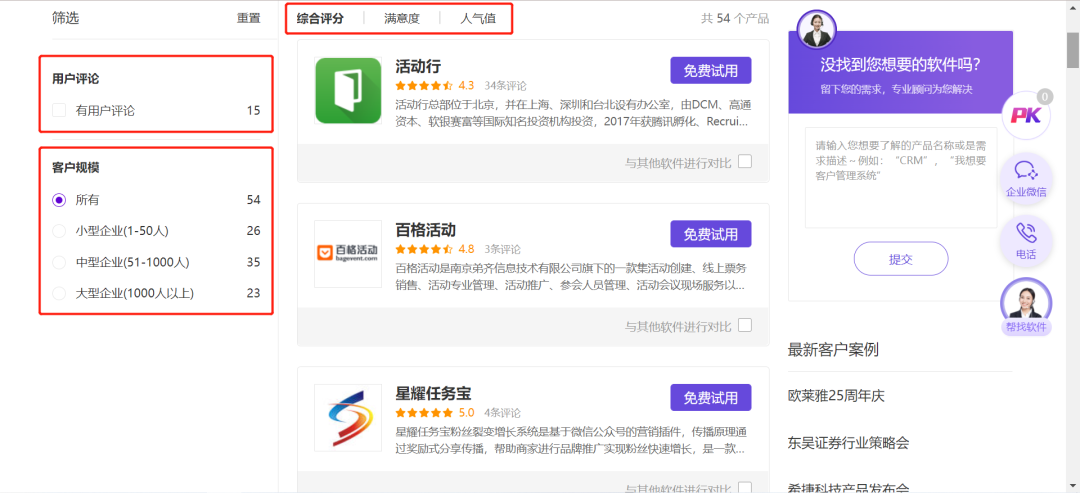Click the page vertical scrollbar thumb

[x=1073, y=50]
